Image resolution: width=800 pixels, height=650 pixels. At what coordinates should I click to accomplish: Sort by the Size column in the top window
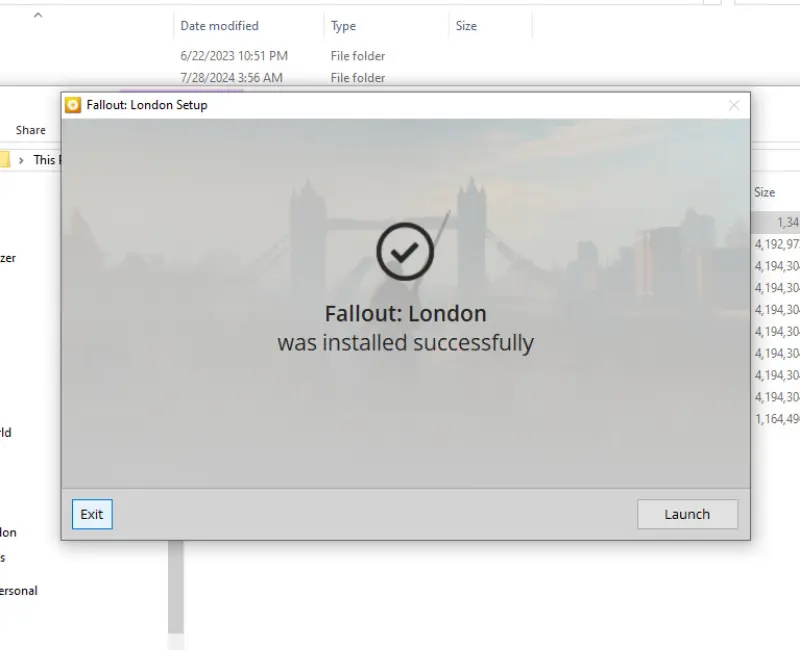coord(466,26)
